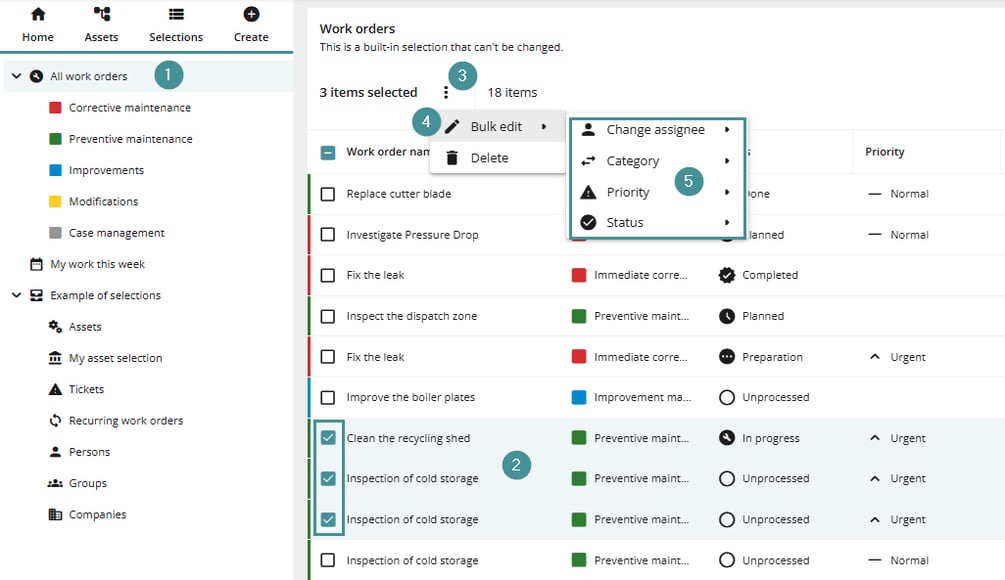
Task: Choose Priority in bulk edit submenu
Action: click(x=657, y=192)
